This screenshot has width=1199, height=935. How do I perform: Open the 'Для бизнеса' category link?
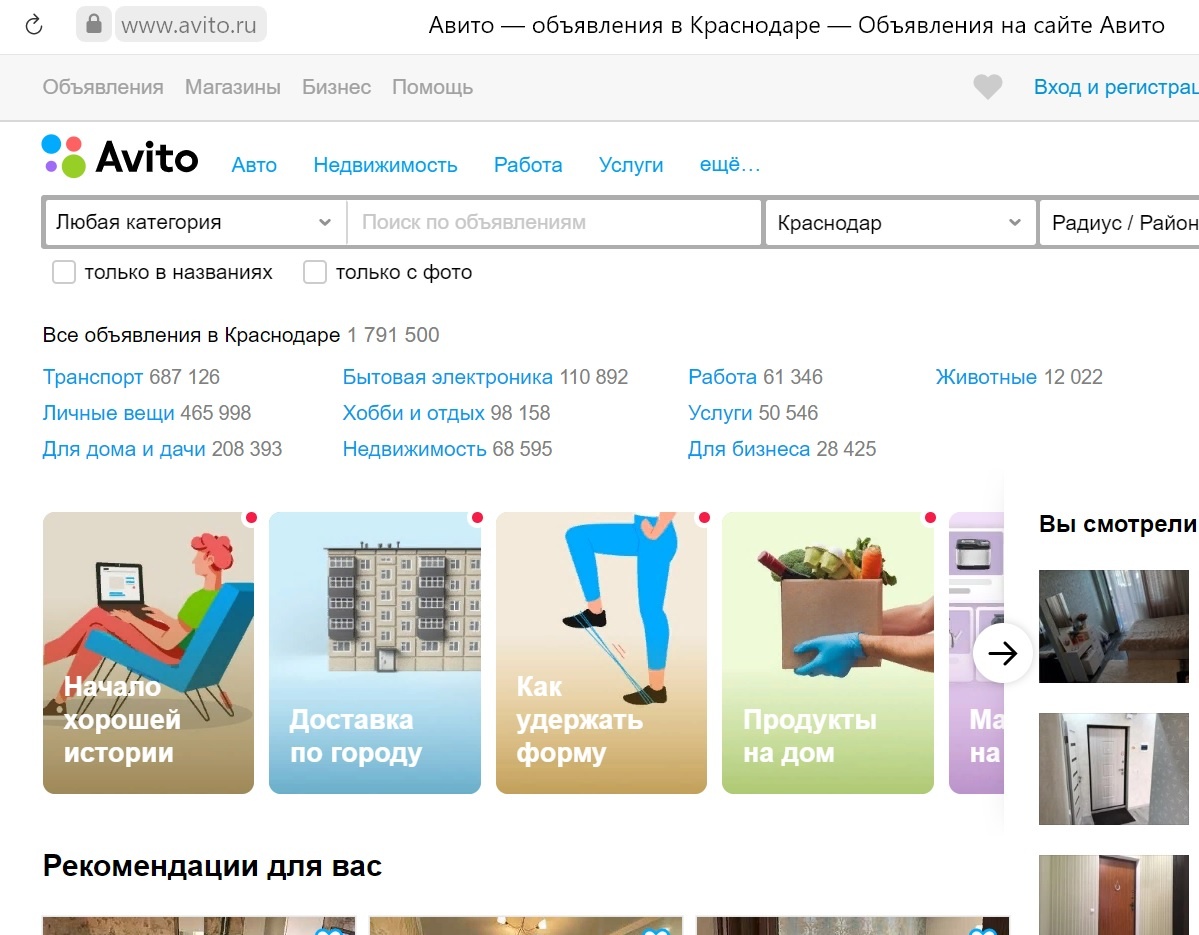pos(749,449)
